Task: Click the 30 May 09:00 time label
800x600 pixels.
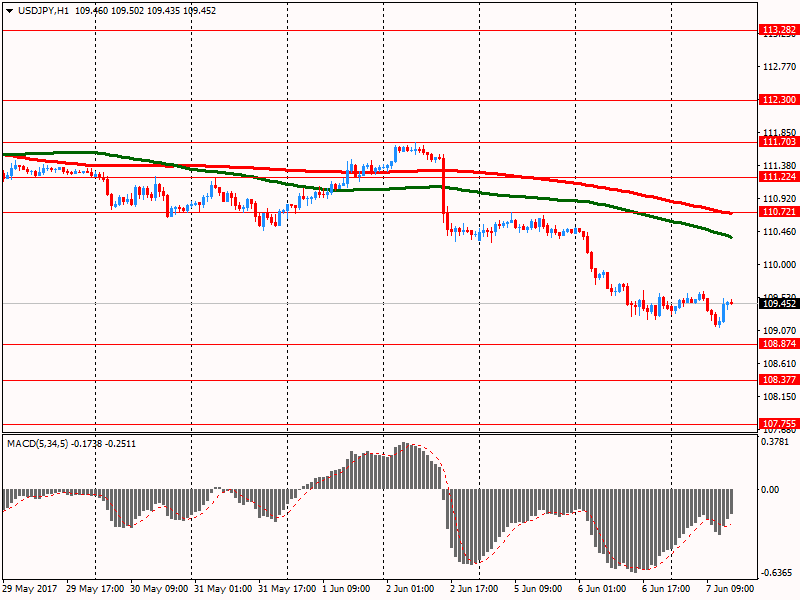Action: pos(159,589)
